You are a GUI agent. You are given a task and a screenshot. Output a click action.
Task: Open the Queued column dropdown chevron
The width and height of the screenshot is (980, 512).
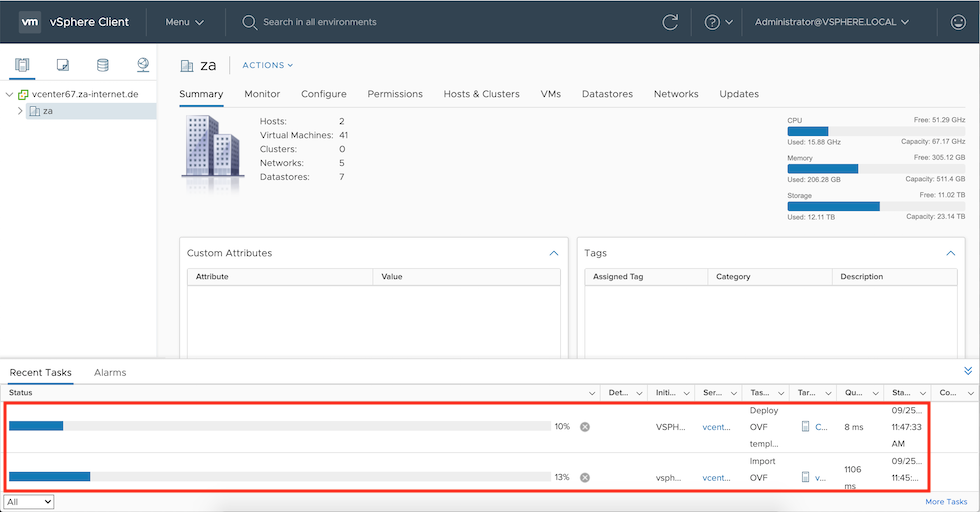point(876,393)
